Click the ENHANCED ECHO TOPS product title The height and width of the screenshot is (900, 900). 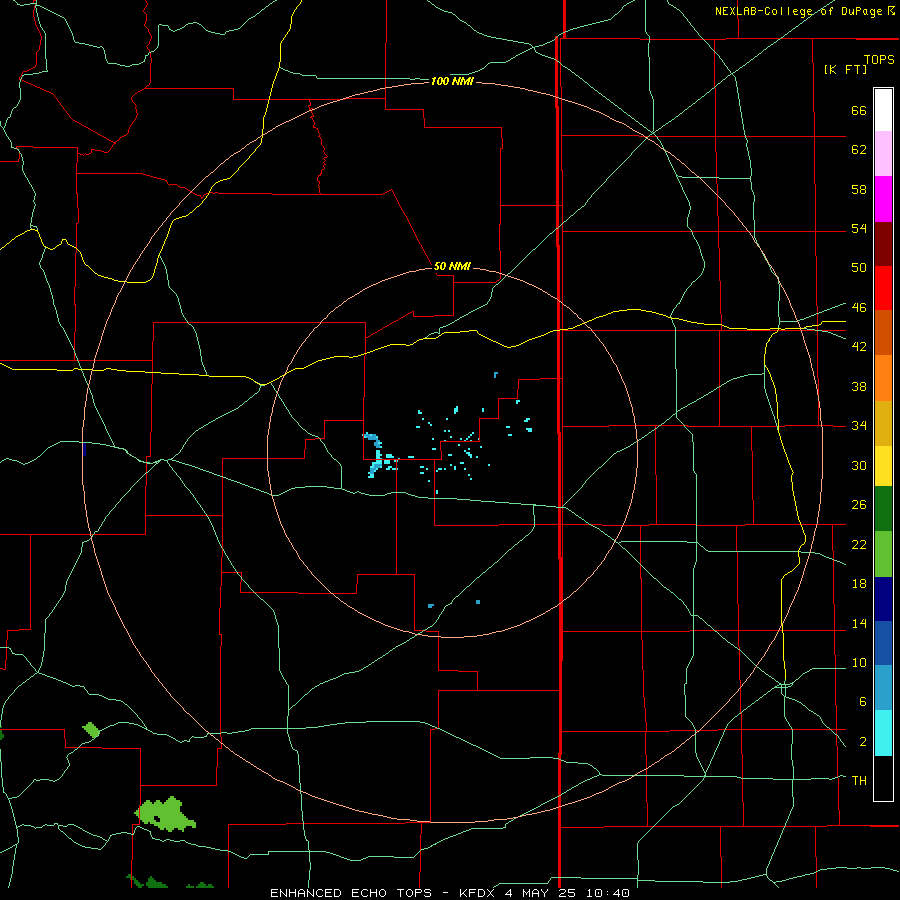[350, 893]
